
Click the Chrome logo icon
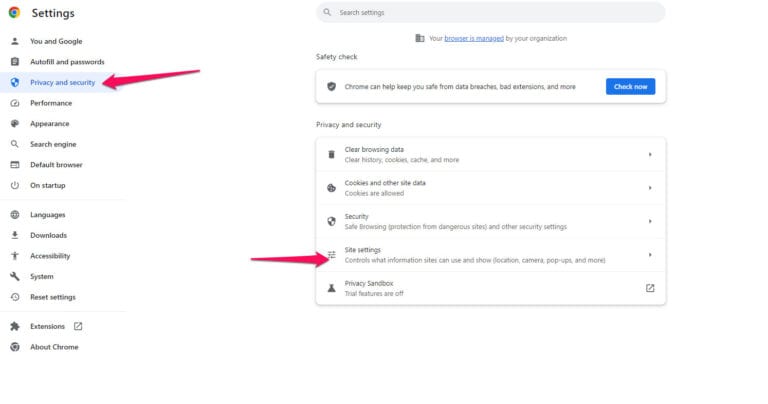(14, 13)
